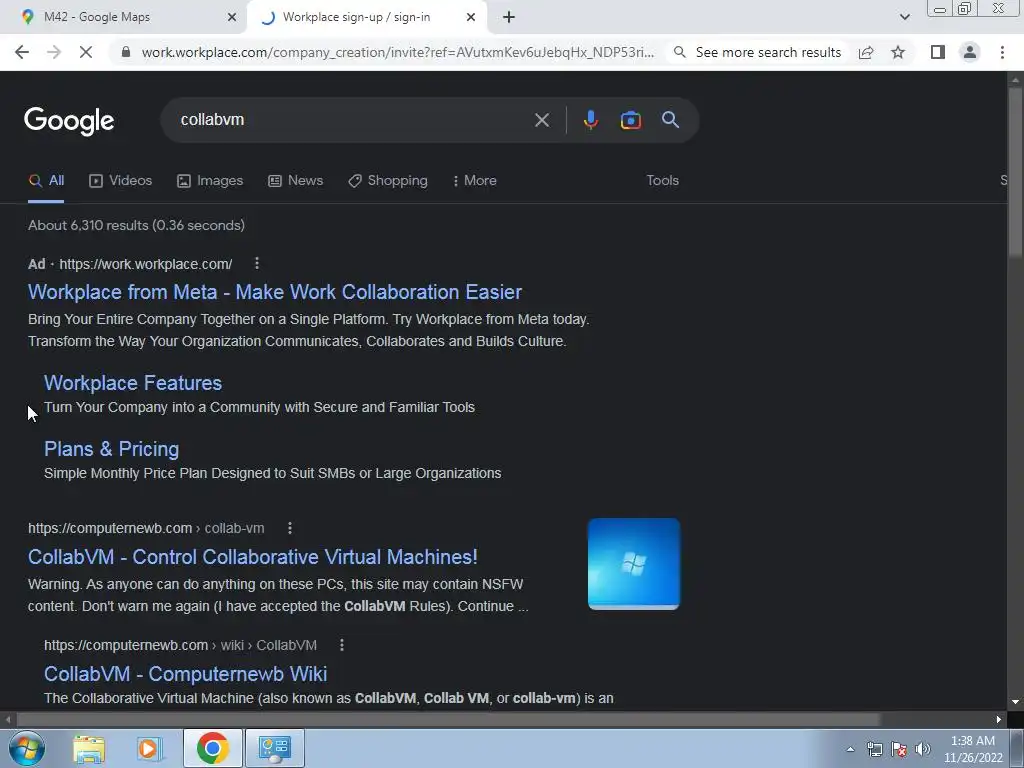
Task: Click the horizontal scrollbar right arrow
Action: (999, 720)
